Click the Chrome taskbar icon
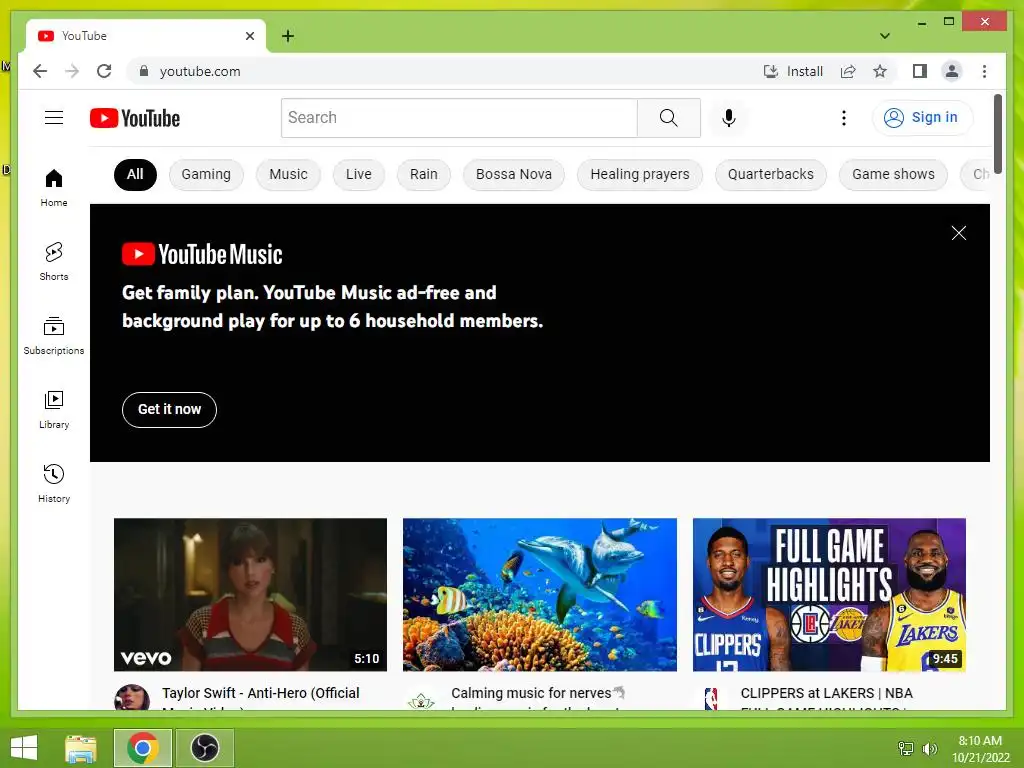1024x768 pixels. click(x=143, y=748)
